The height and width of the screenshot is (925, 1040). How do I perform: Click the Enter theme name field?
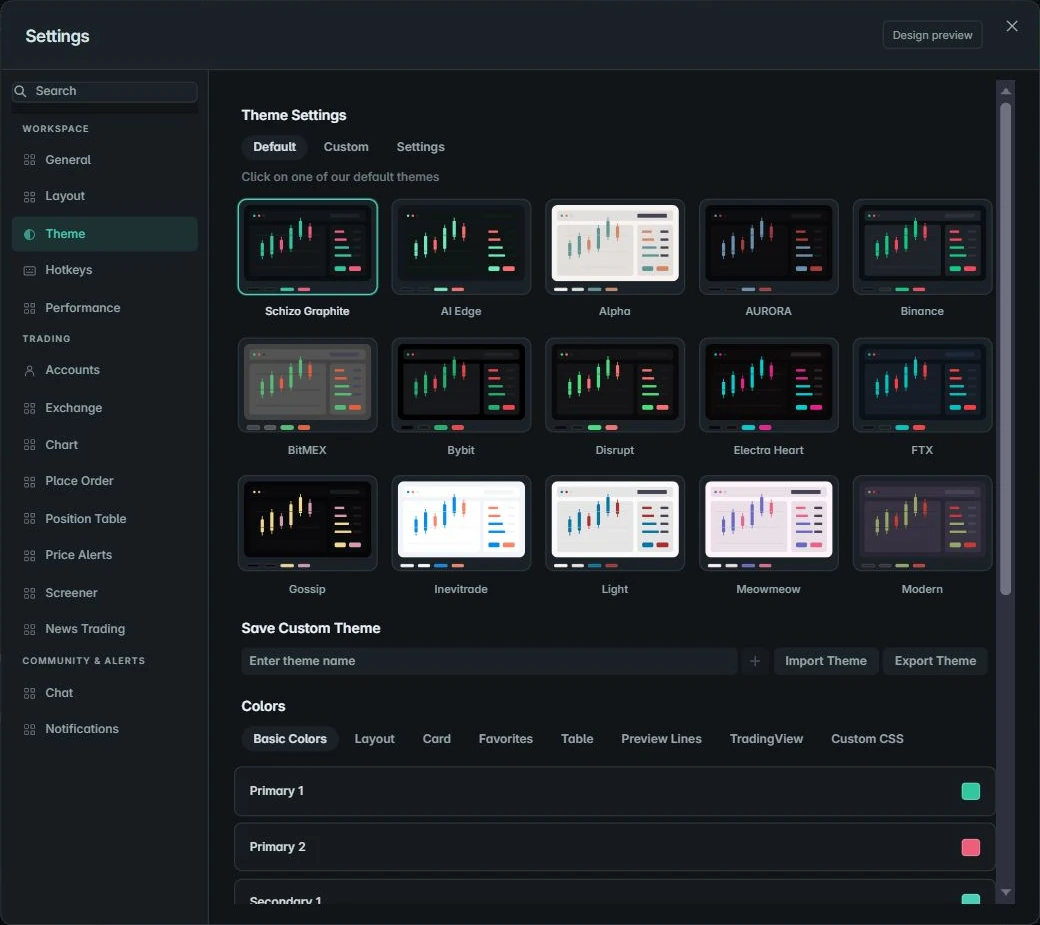click(x=489, y=661)
